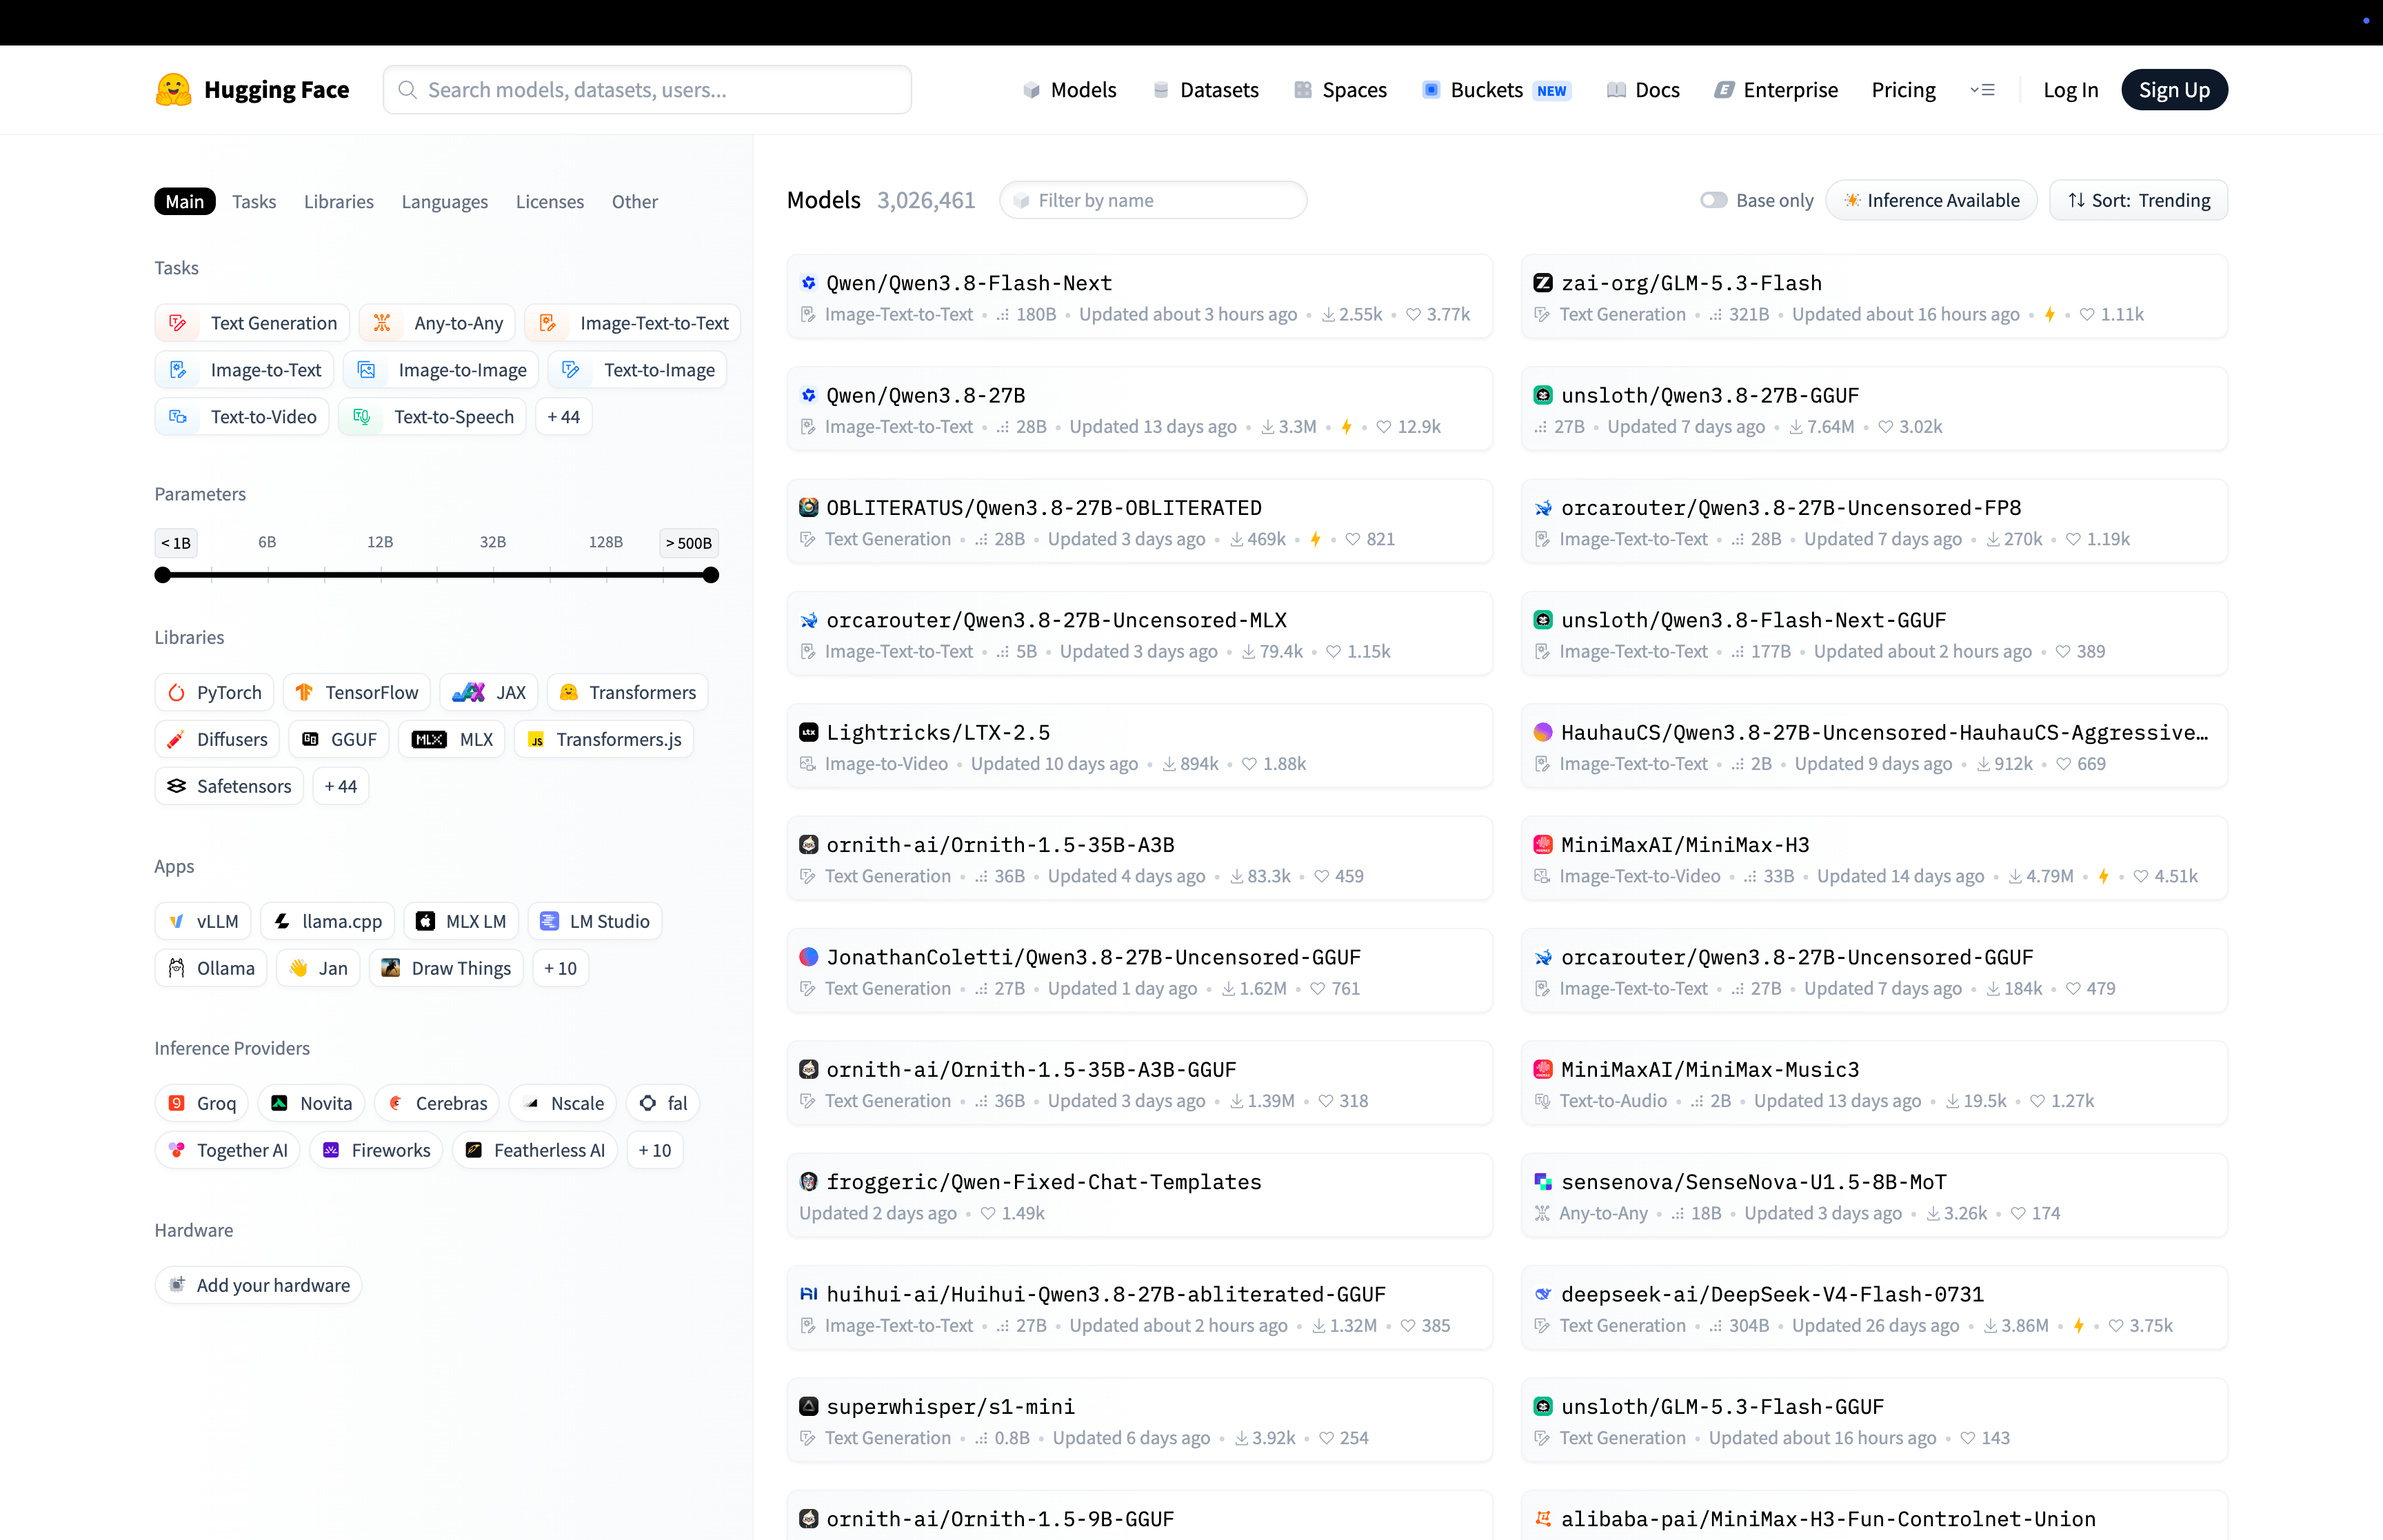Viewport: 2383px width, 1540px height.
Task: Open the Datasets navigation item
Action: pos(1205,90)
